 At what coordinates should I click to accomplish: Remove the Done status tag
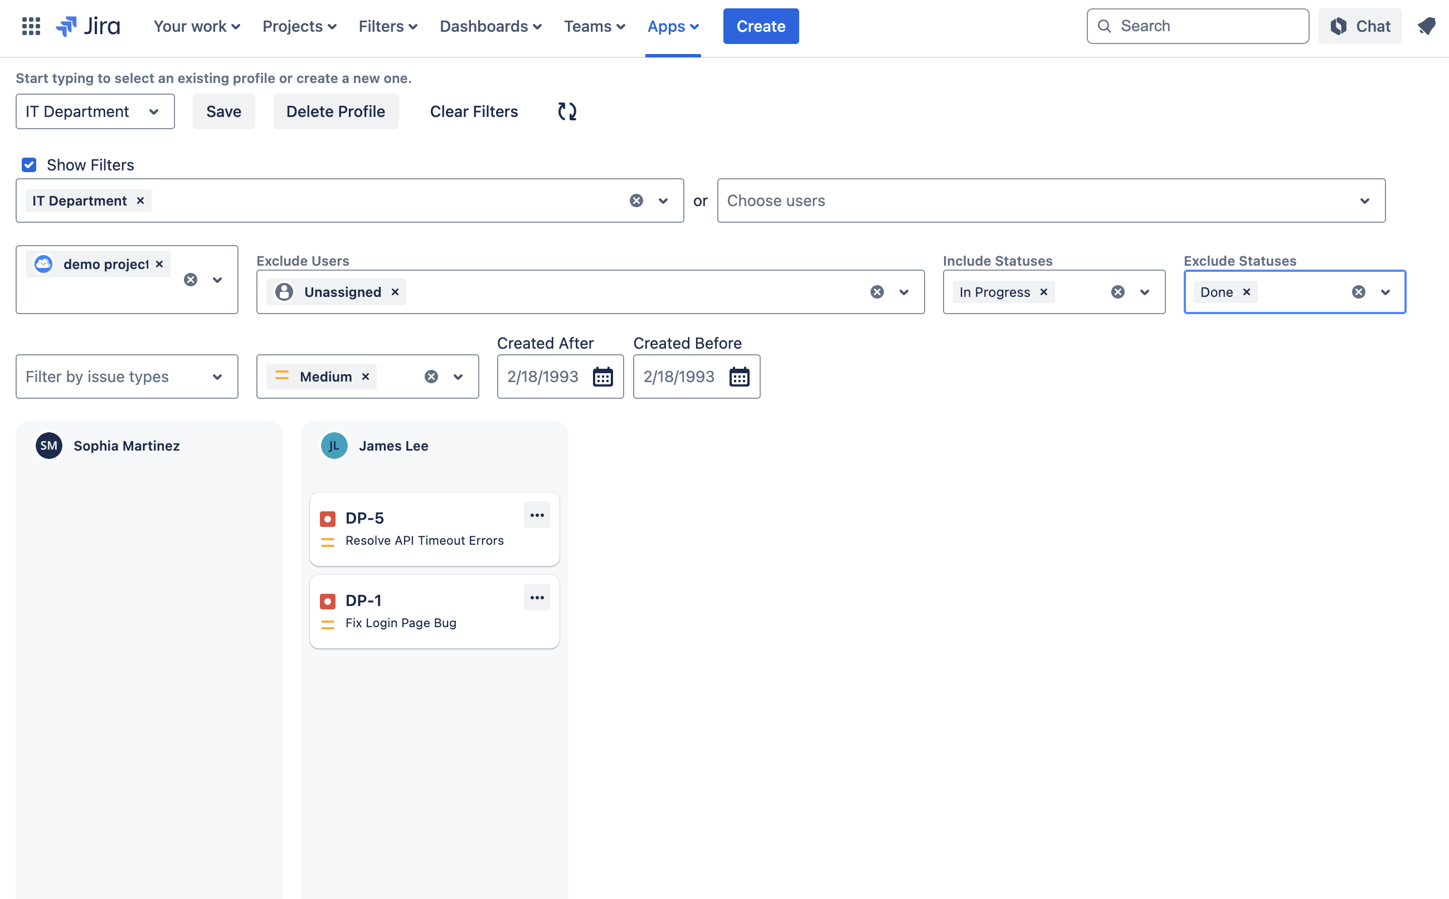coord(1246,292)
